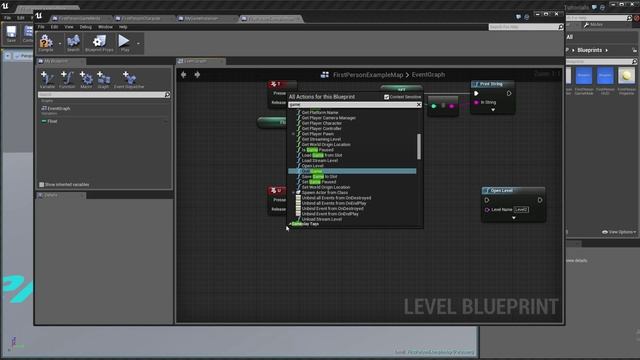Go forward with the graph navigation arrow
The image size is (640, 360).
click(x=197, y=75)
